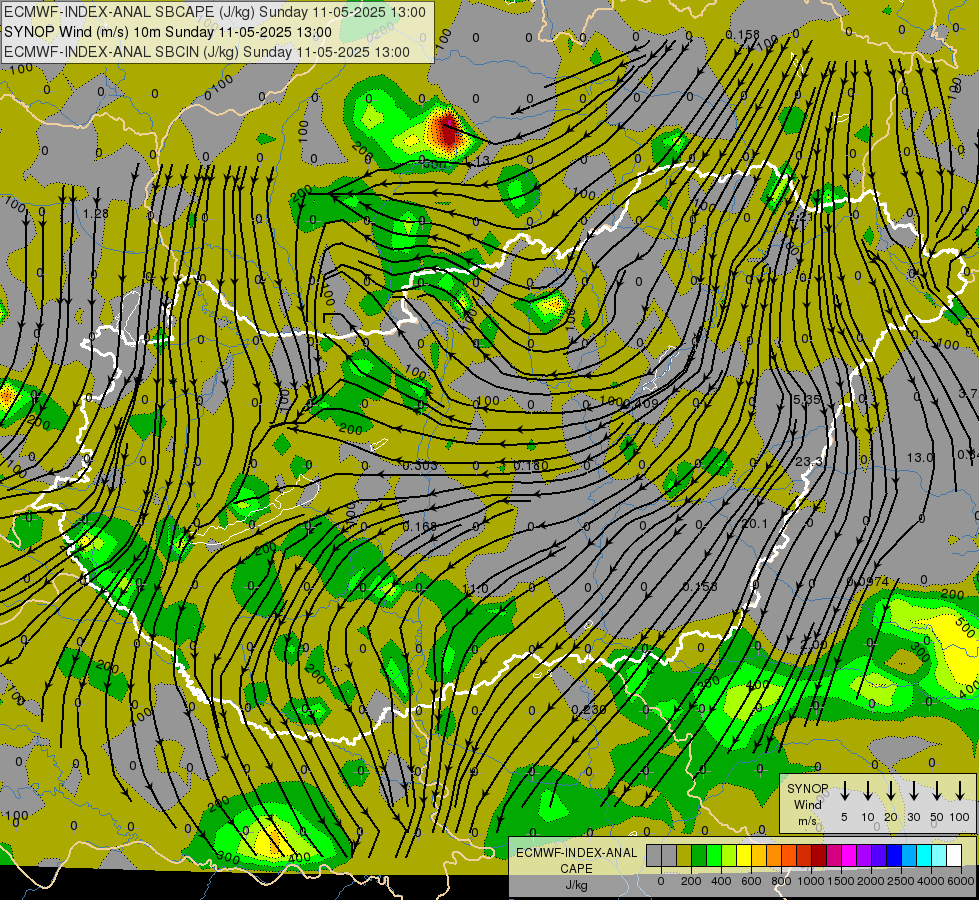Image resolution: width=979 pixels, height=900 pixels.
Task: Click the '4000' tick label on the CAPE scale
Action: pos(931,881)
